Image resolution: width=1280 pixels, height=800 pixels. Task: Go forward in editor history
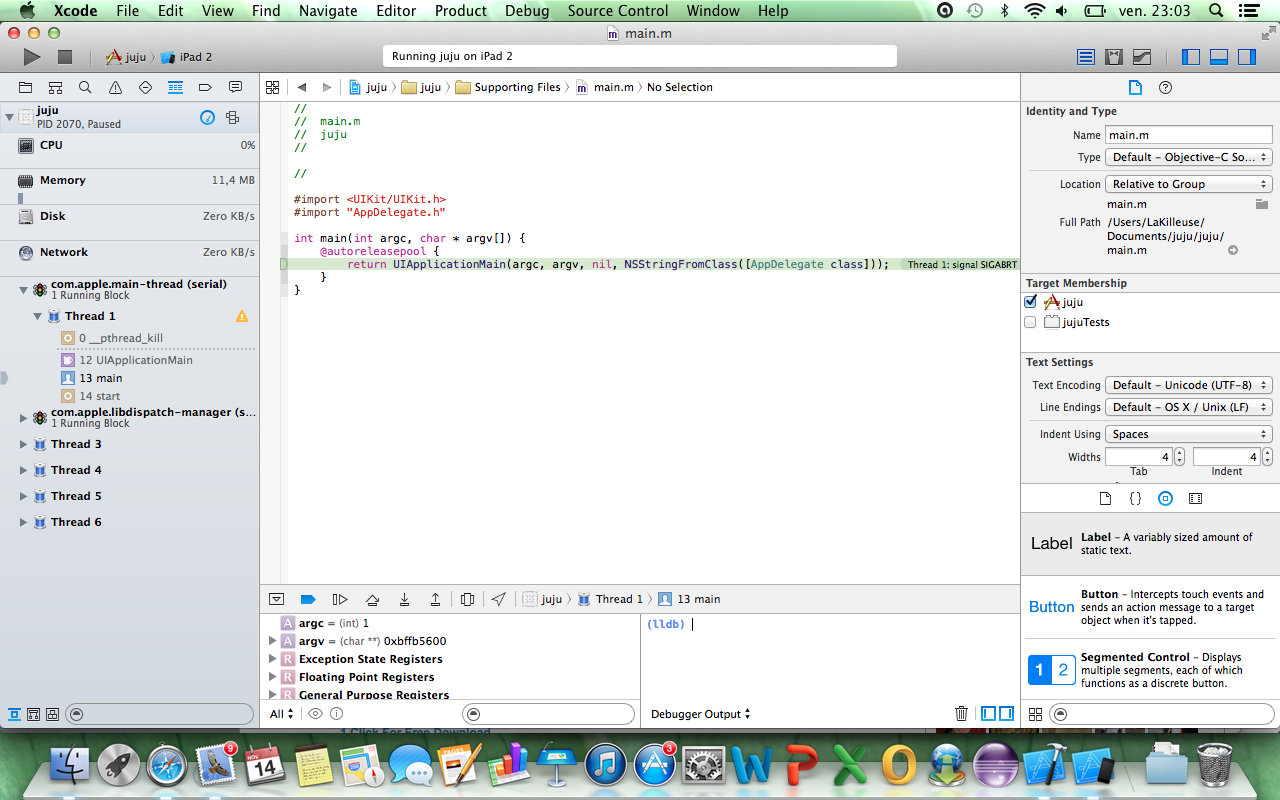329,87
